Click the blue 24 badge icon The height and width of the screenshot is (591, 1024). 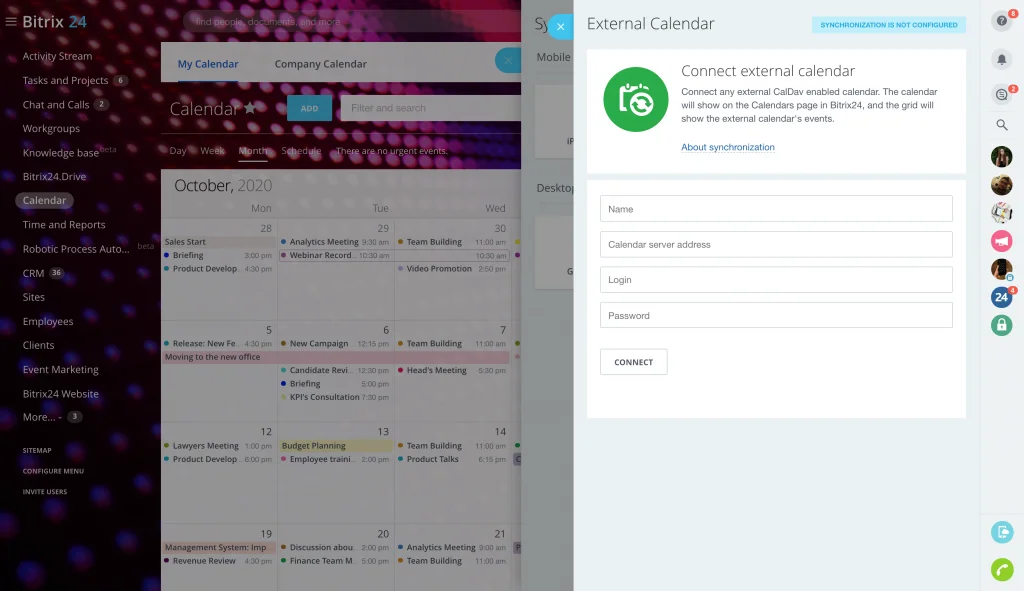pos(1001,297)
